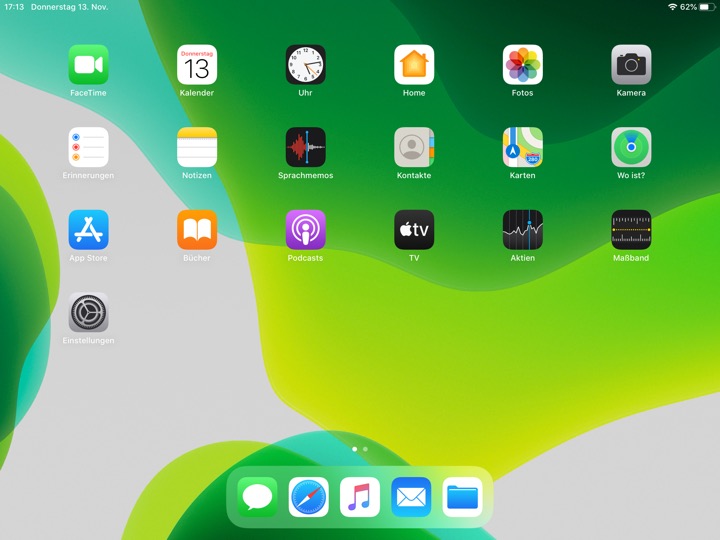Open Erinnerungen reminders app
720x540 pixels.
[89, 147]
